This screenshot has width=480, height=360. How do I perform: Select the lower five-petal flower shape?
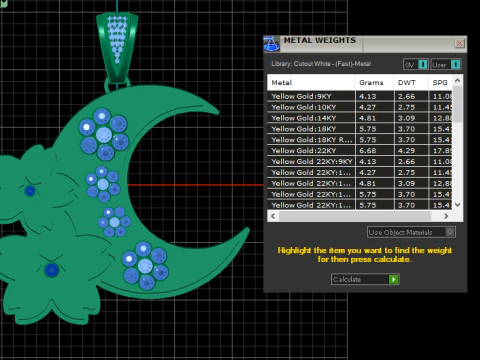(52, 280)
